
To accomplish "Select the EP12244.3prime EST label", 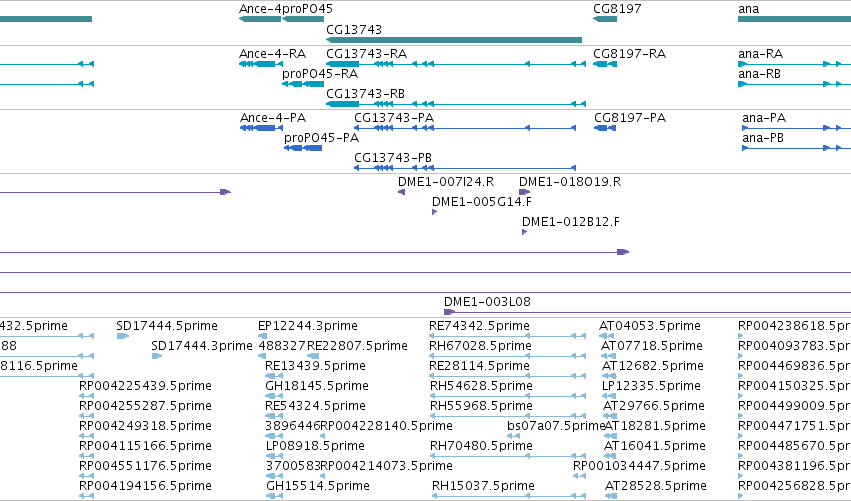I will [x=308, y=326].
